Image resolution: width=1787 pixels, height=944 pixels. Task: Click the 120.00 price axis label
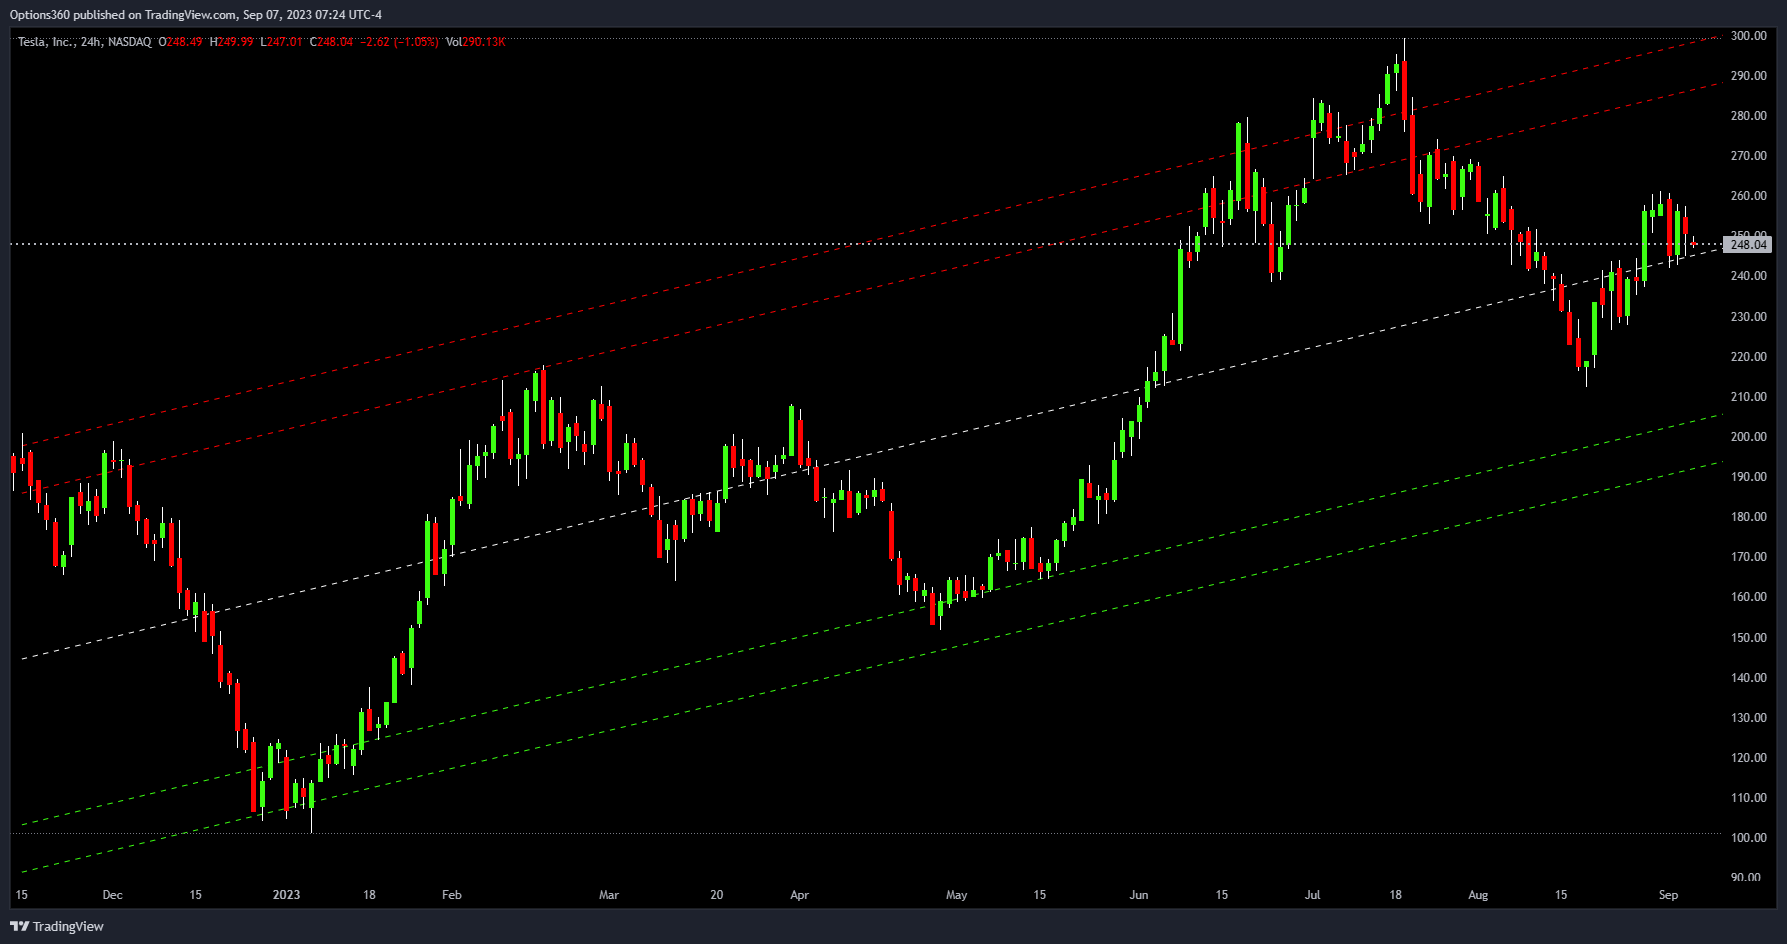[x=1749, y=758]
